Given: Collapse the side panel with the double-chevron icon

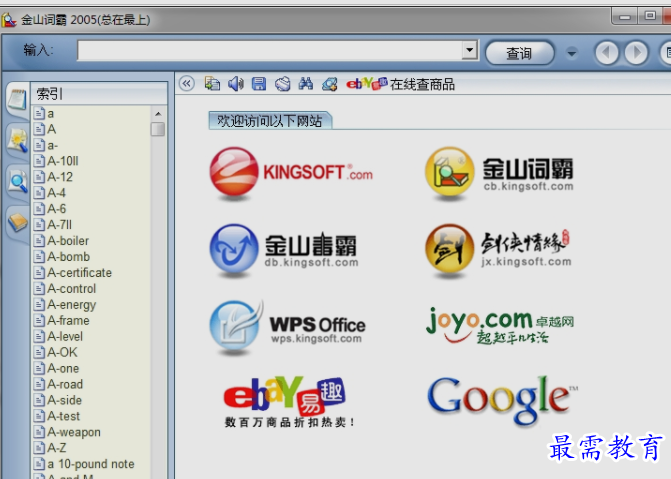Looking at the screenshot, I should pos(187,83).
